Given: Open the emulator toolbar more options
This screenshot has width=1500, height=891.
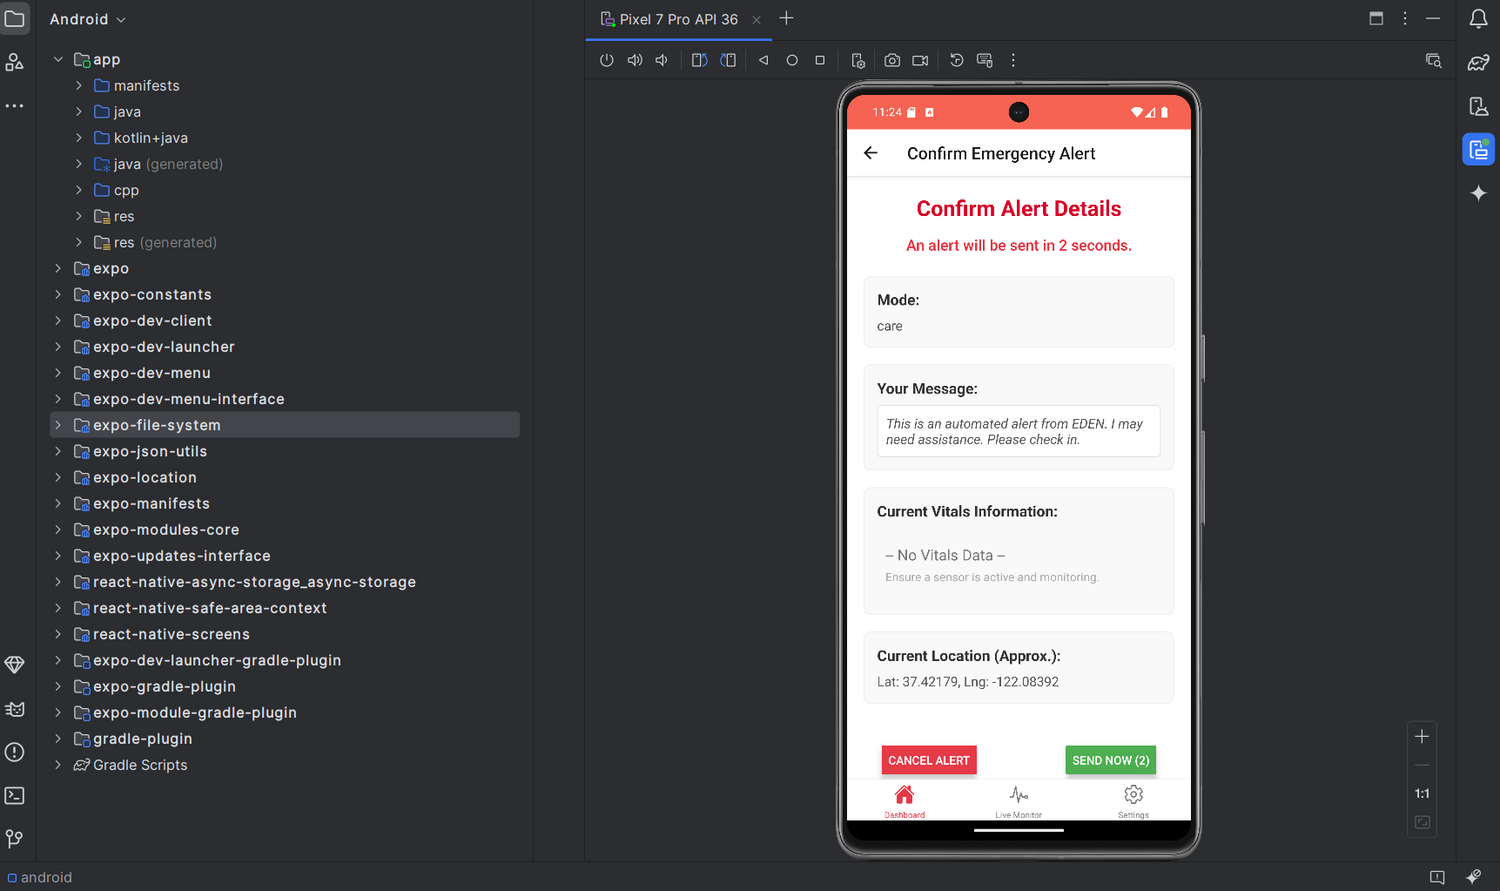Looking at the screenshot, I should click(x=1013, y=60).
